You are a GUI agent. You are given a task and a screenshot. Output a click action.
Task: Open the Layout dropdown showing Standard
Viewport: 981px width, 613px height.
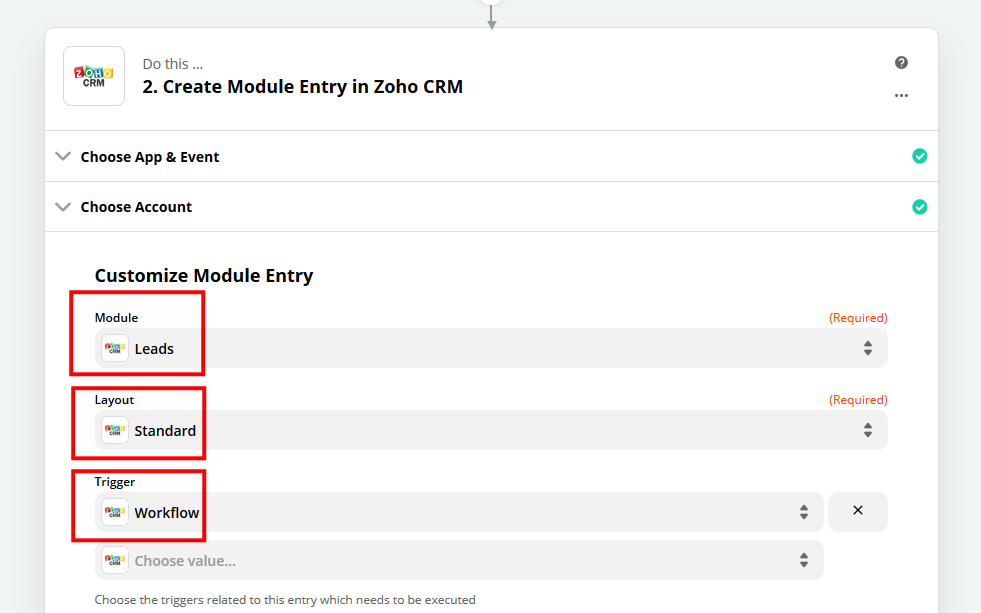pos(490,430)
